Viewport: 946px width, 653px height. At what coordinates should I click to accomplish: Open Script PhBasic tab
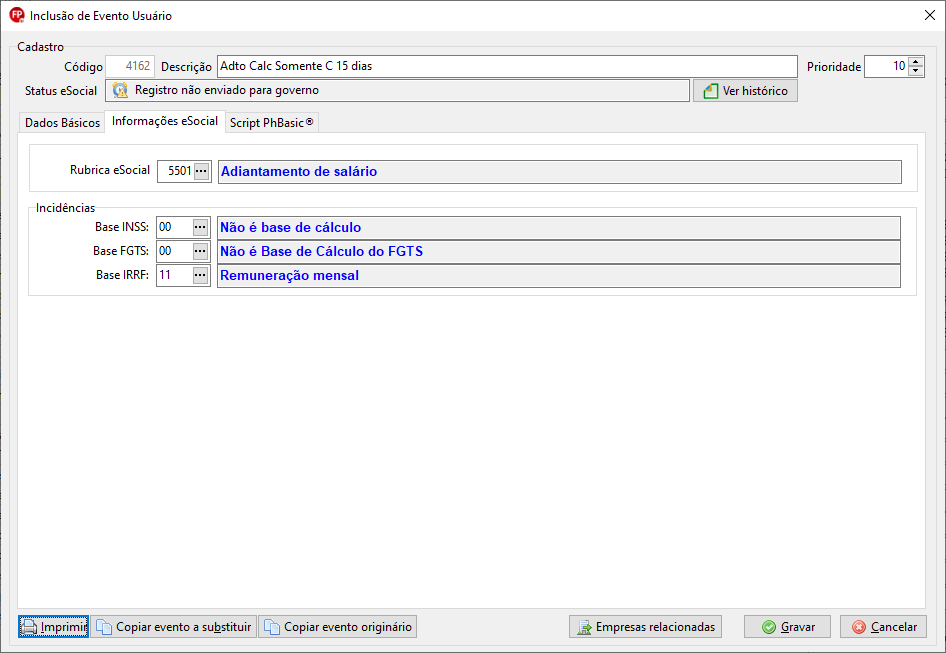[271, 123]
